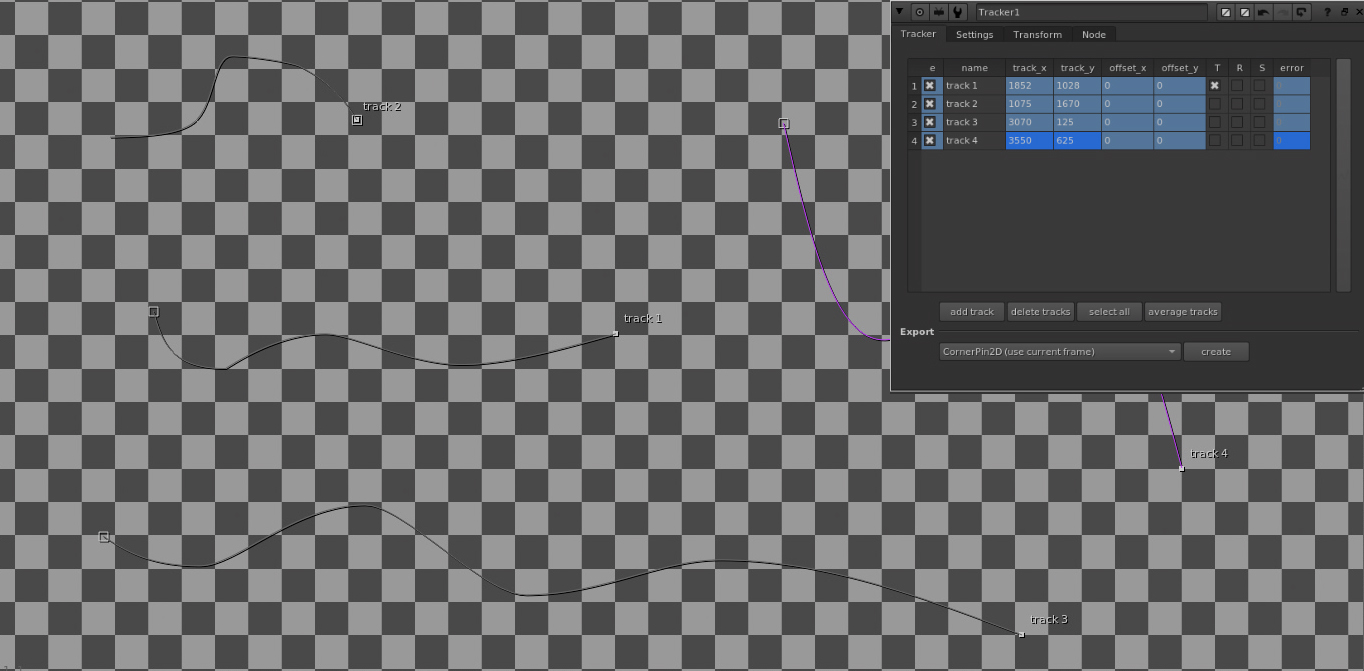Select the track 2 marker in viewer
This screenshot has width=1364, height=671.
(x=357, y=120)
